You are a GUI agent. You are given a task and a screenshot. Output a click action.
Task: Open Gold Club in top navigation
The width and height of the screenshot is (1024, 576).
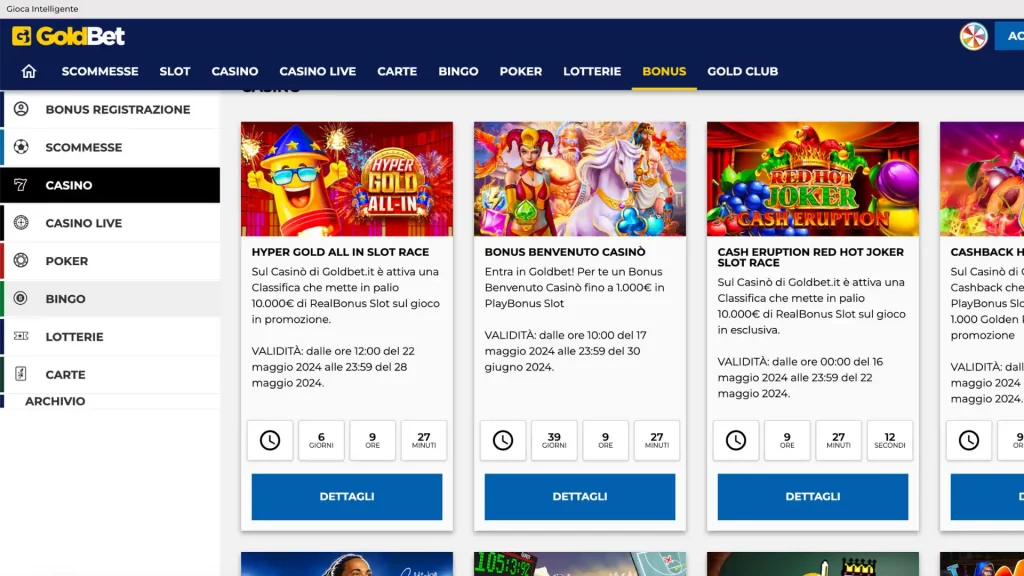coord(743,71)
